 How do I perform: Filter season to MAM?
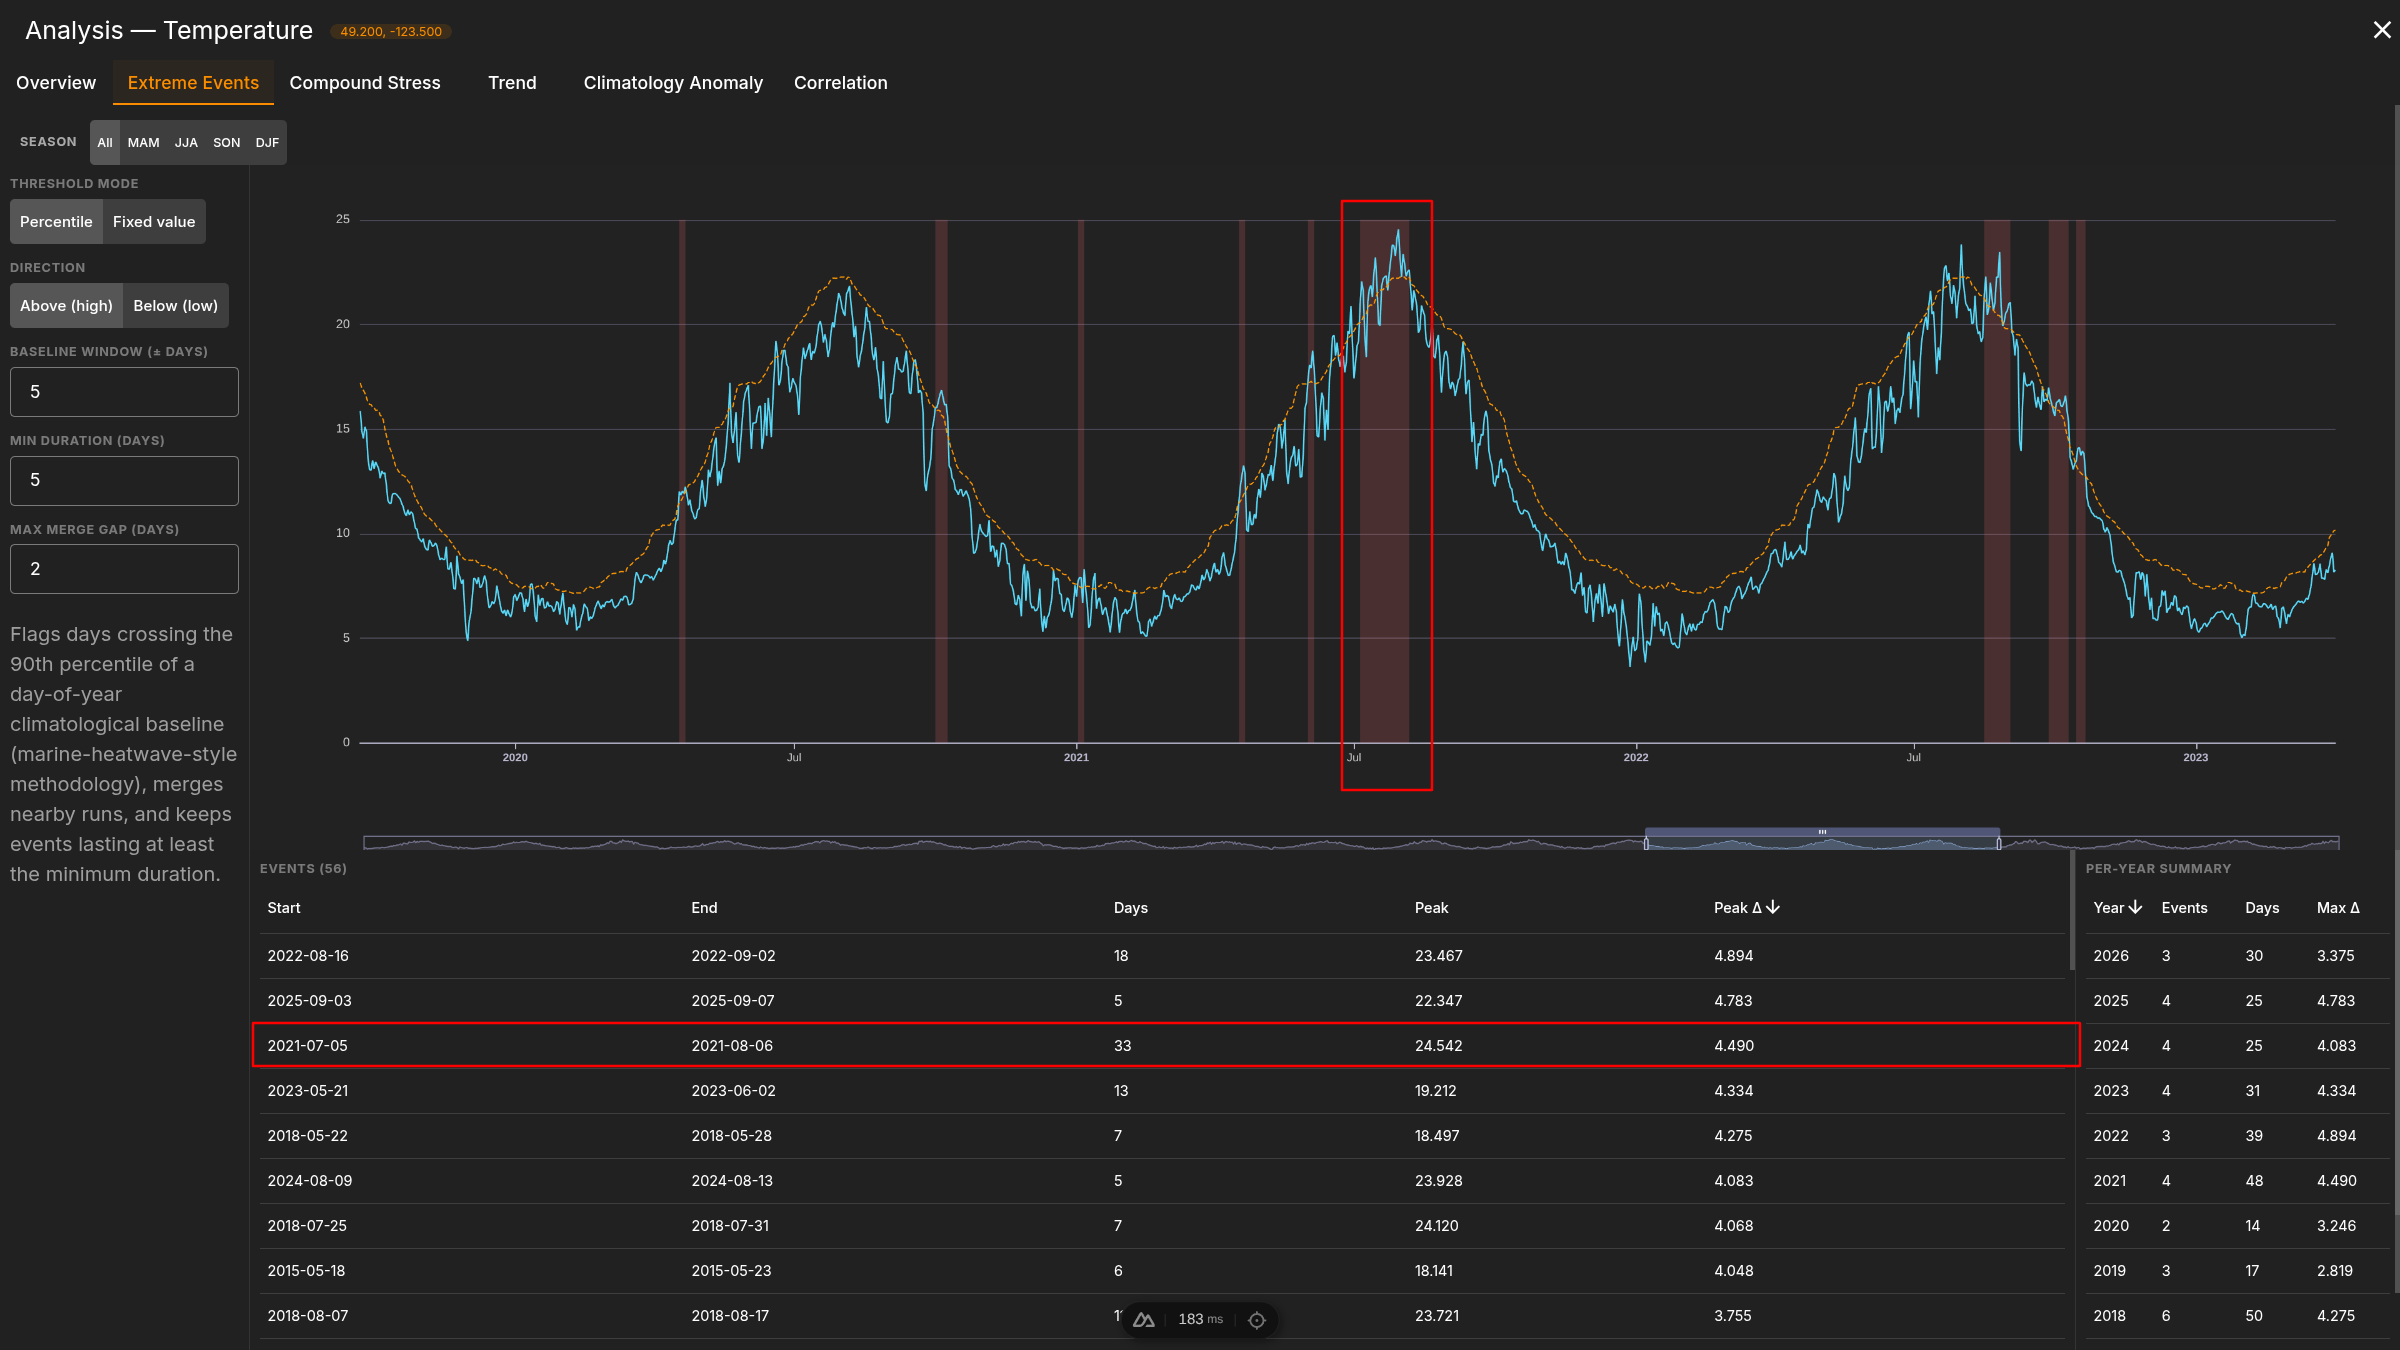pos(143,143)
